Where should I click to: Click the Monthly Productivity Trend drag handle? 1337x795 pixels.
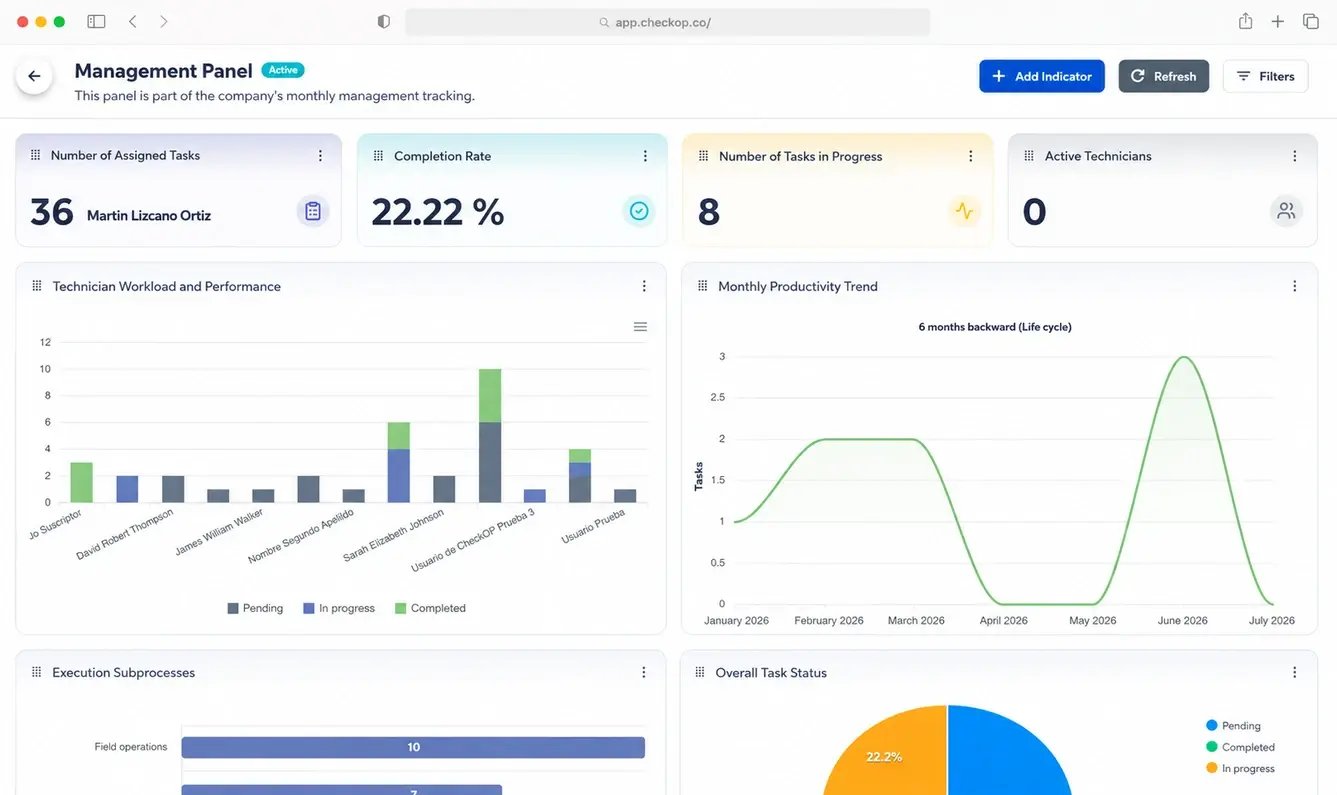(702, 286)
